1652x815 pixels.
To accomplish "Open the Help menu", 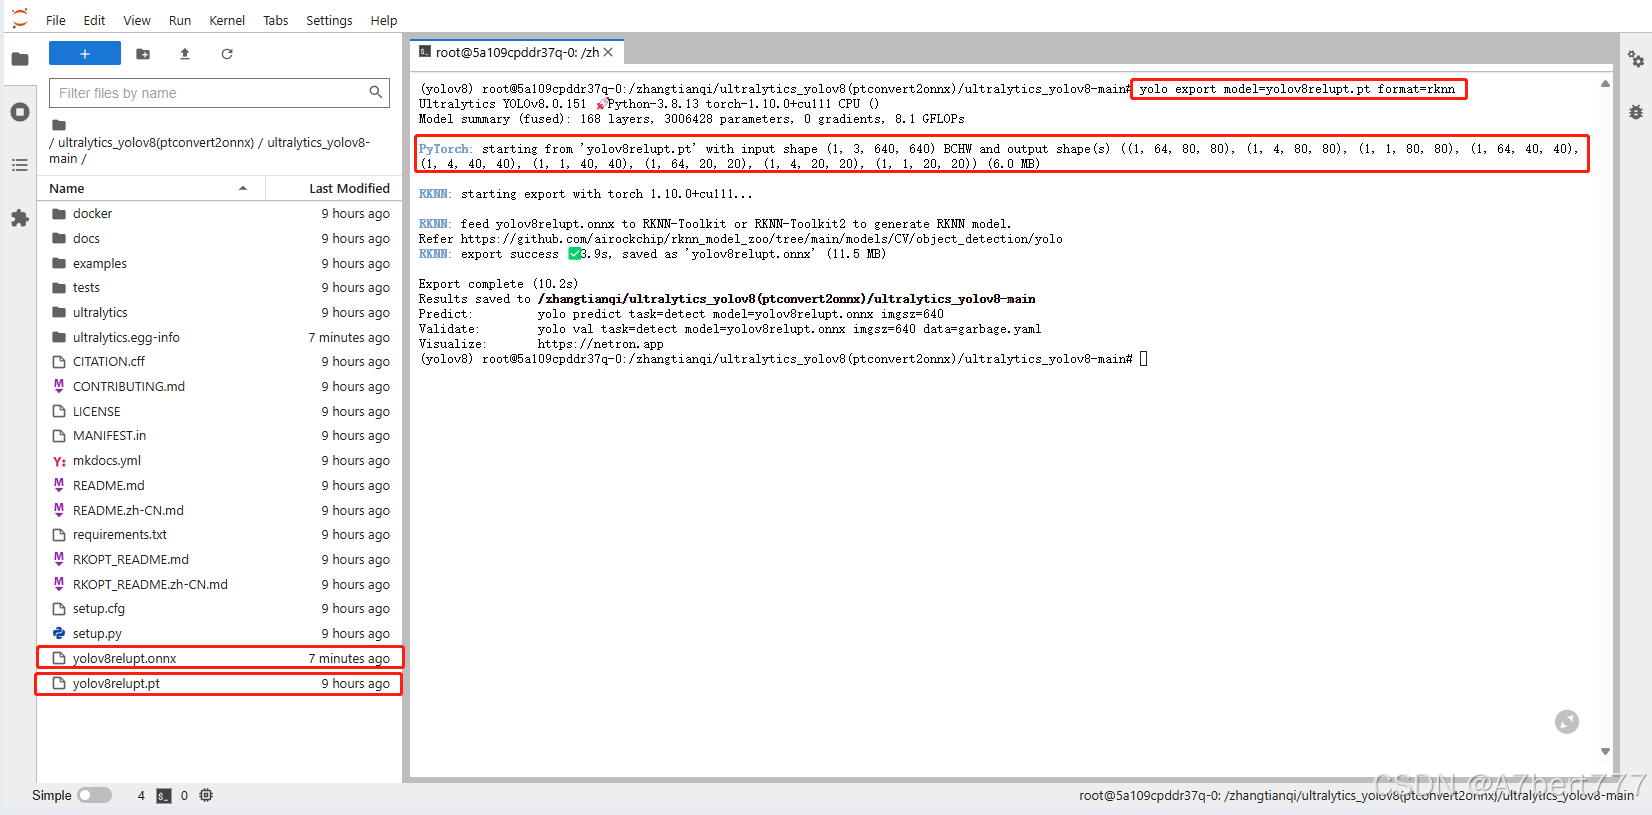I will point(384,20).
